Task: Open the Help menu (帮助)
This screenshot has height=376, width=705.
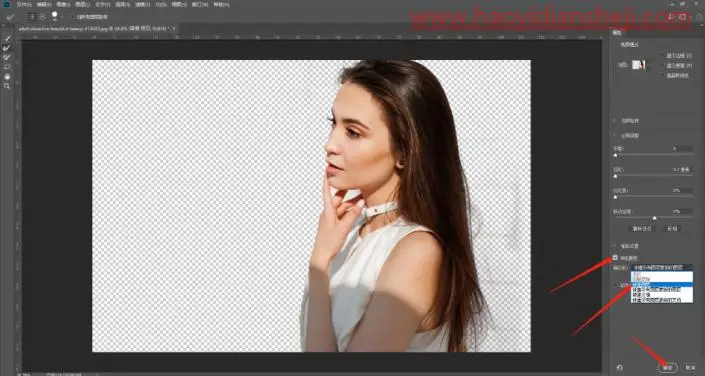Action: click(221, 5)
